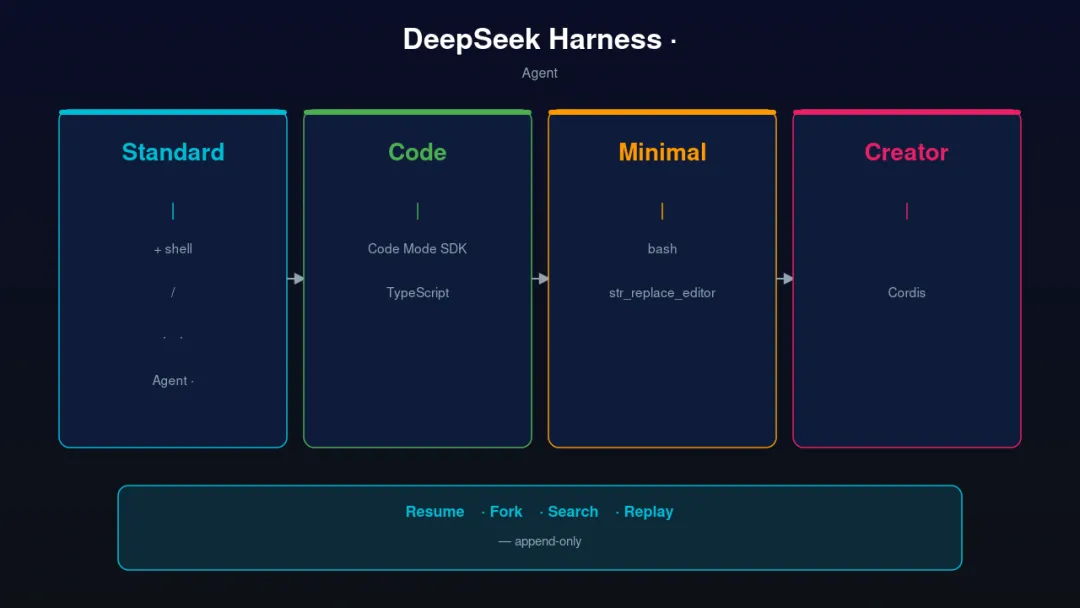Choose the Search option
1080x608 pixels.
[x=572, y=512]
